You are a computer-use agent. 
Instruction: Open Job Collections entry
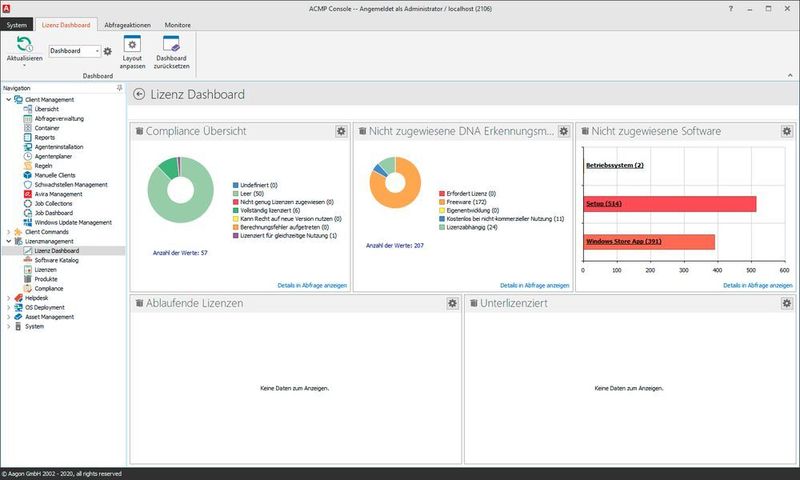click(x=53, y=203)
